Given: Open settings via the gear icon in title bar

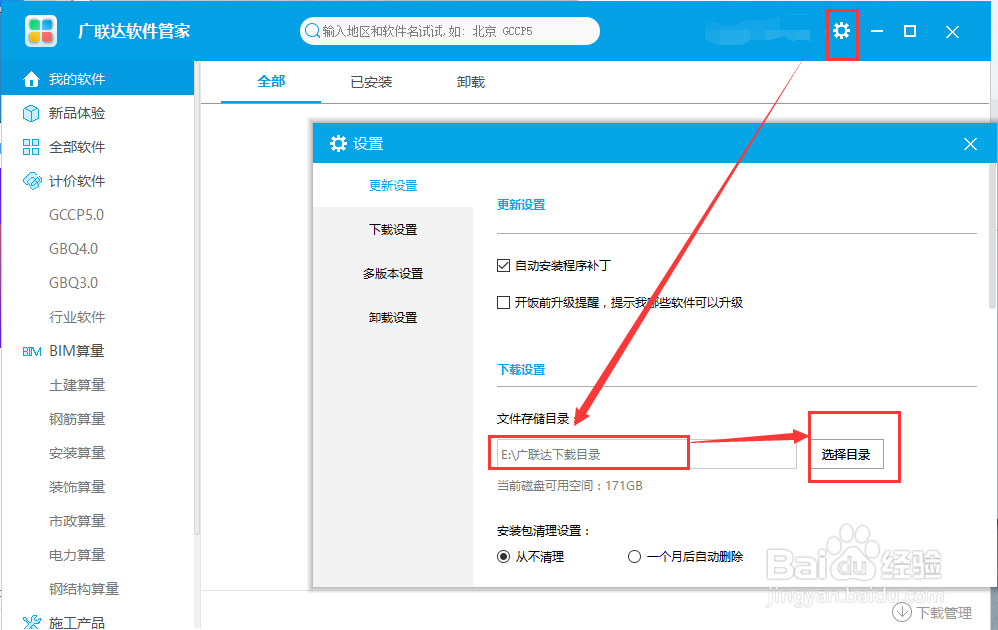Looking at the screenshot, I should [841, 31].
